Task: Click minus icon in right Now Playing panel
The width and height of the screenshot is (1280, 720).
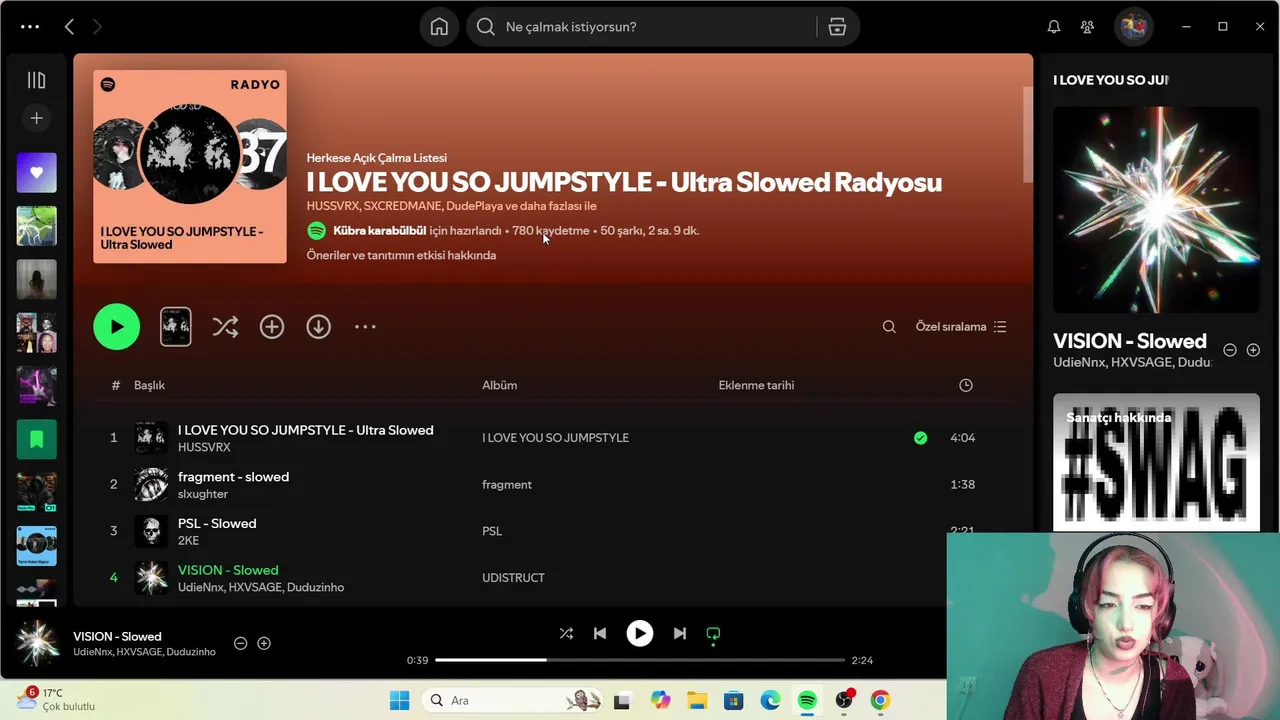Action: tap(1230, 350)
